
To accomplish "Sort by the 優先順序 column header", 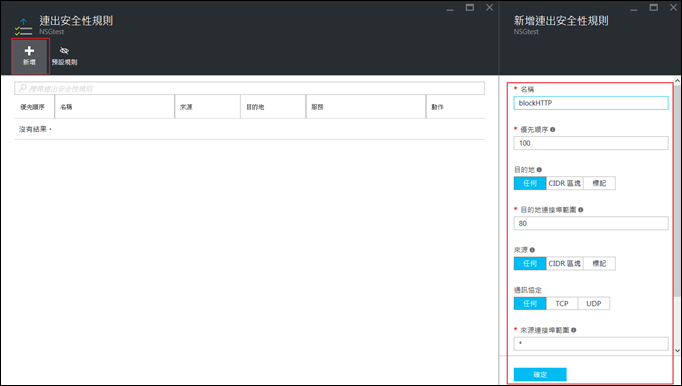I will pos(33,107).
